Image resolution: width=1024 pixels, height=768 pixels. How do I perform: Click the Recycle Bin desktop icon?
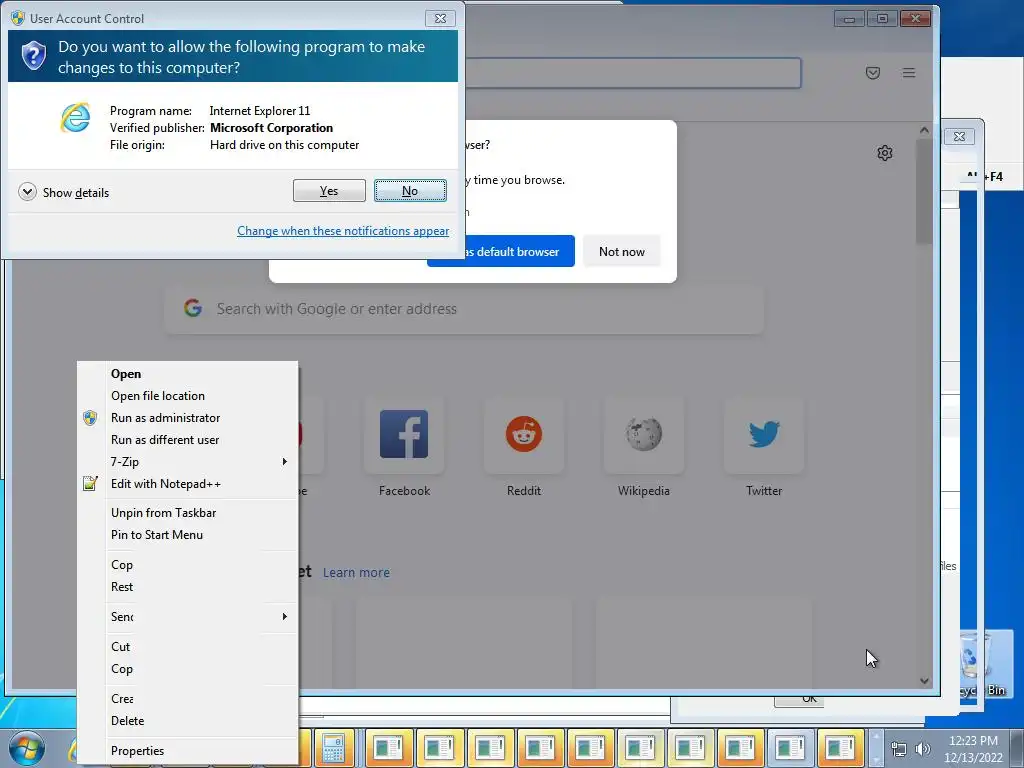(984, 664)
